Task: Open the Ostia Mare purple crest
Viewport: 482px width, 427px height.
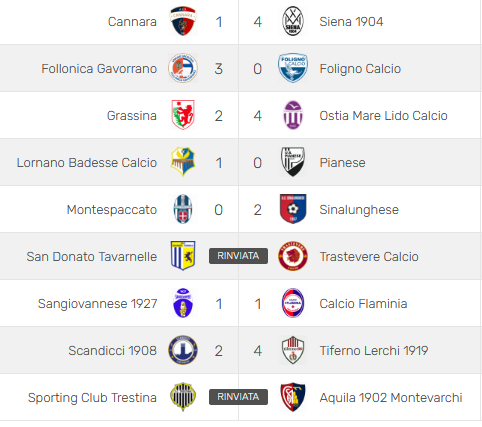Action: 293,115
